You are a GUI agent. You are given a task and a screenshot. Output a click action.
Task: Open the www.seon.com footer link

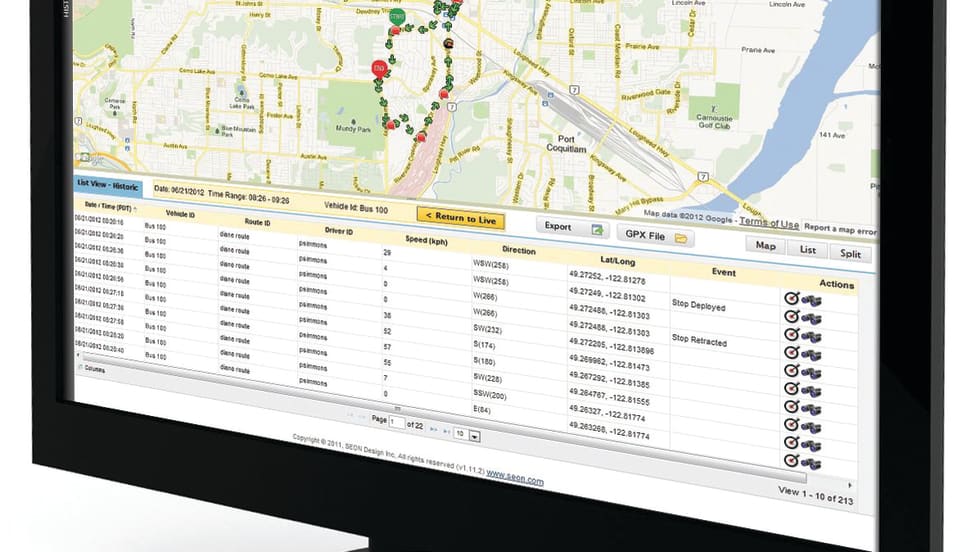click(x=515, y=479)
